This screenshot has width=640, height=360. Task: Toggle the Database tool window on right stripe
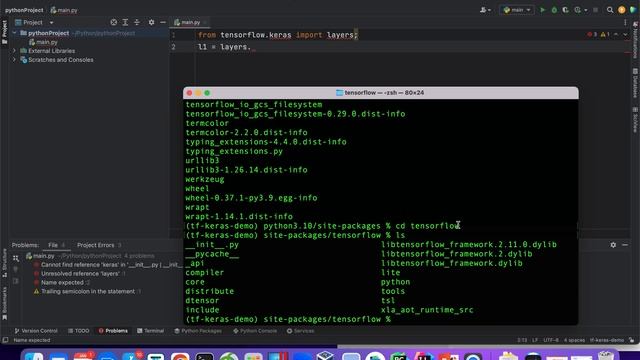click(x=635, y=83)
